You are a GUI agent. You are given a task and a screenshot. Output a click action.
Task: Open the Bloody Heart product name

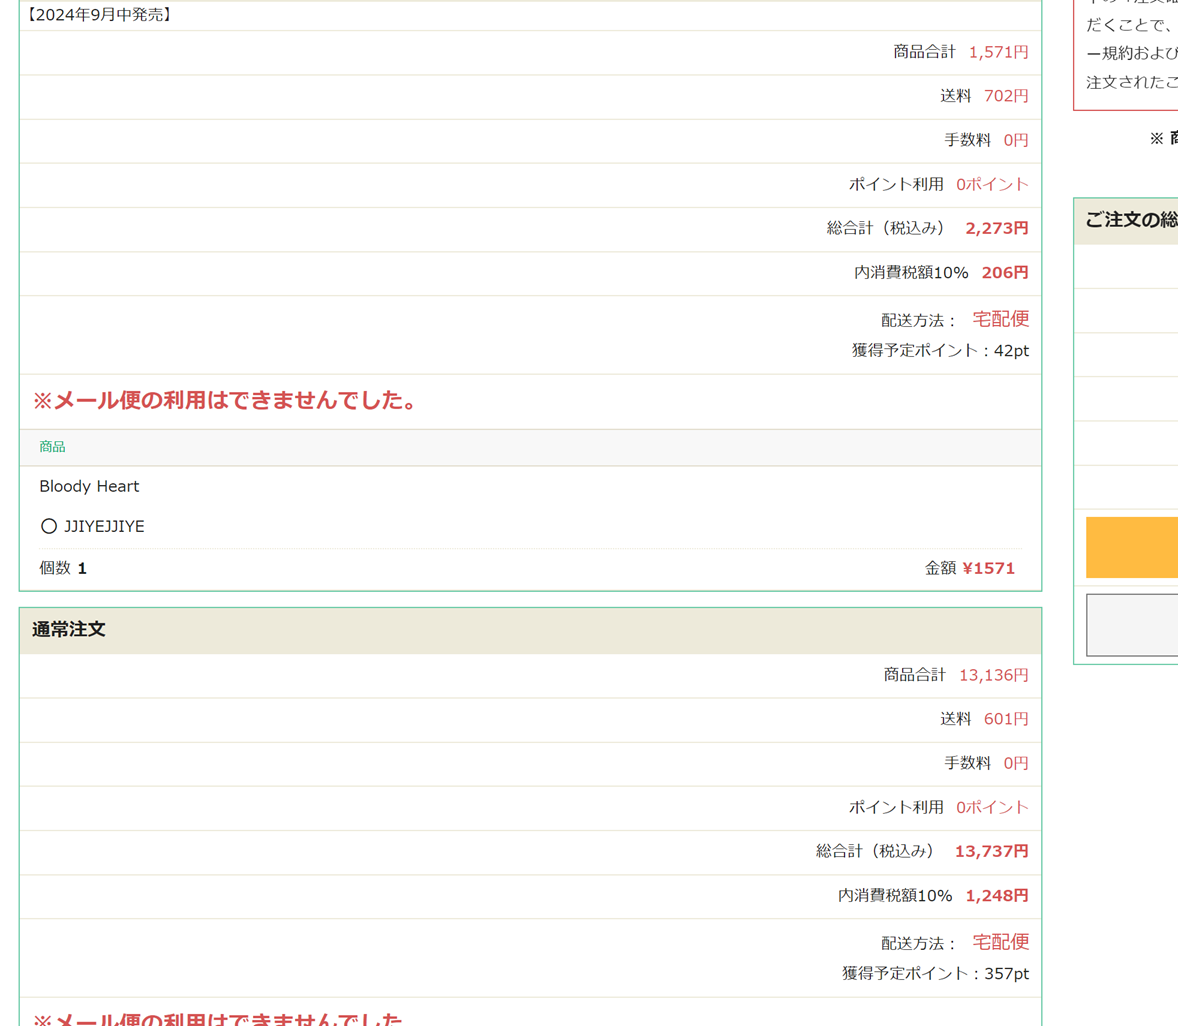coord(89,486)
